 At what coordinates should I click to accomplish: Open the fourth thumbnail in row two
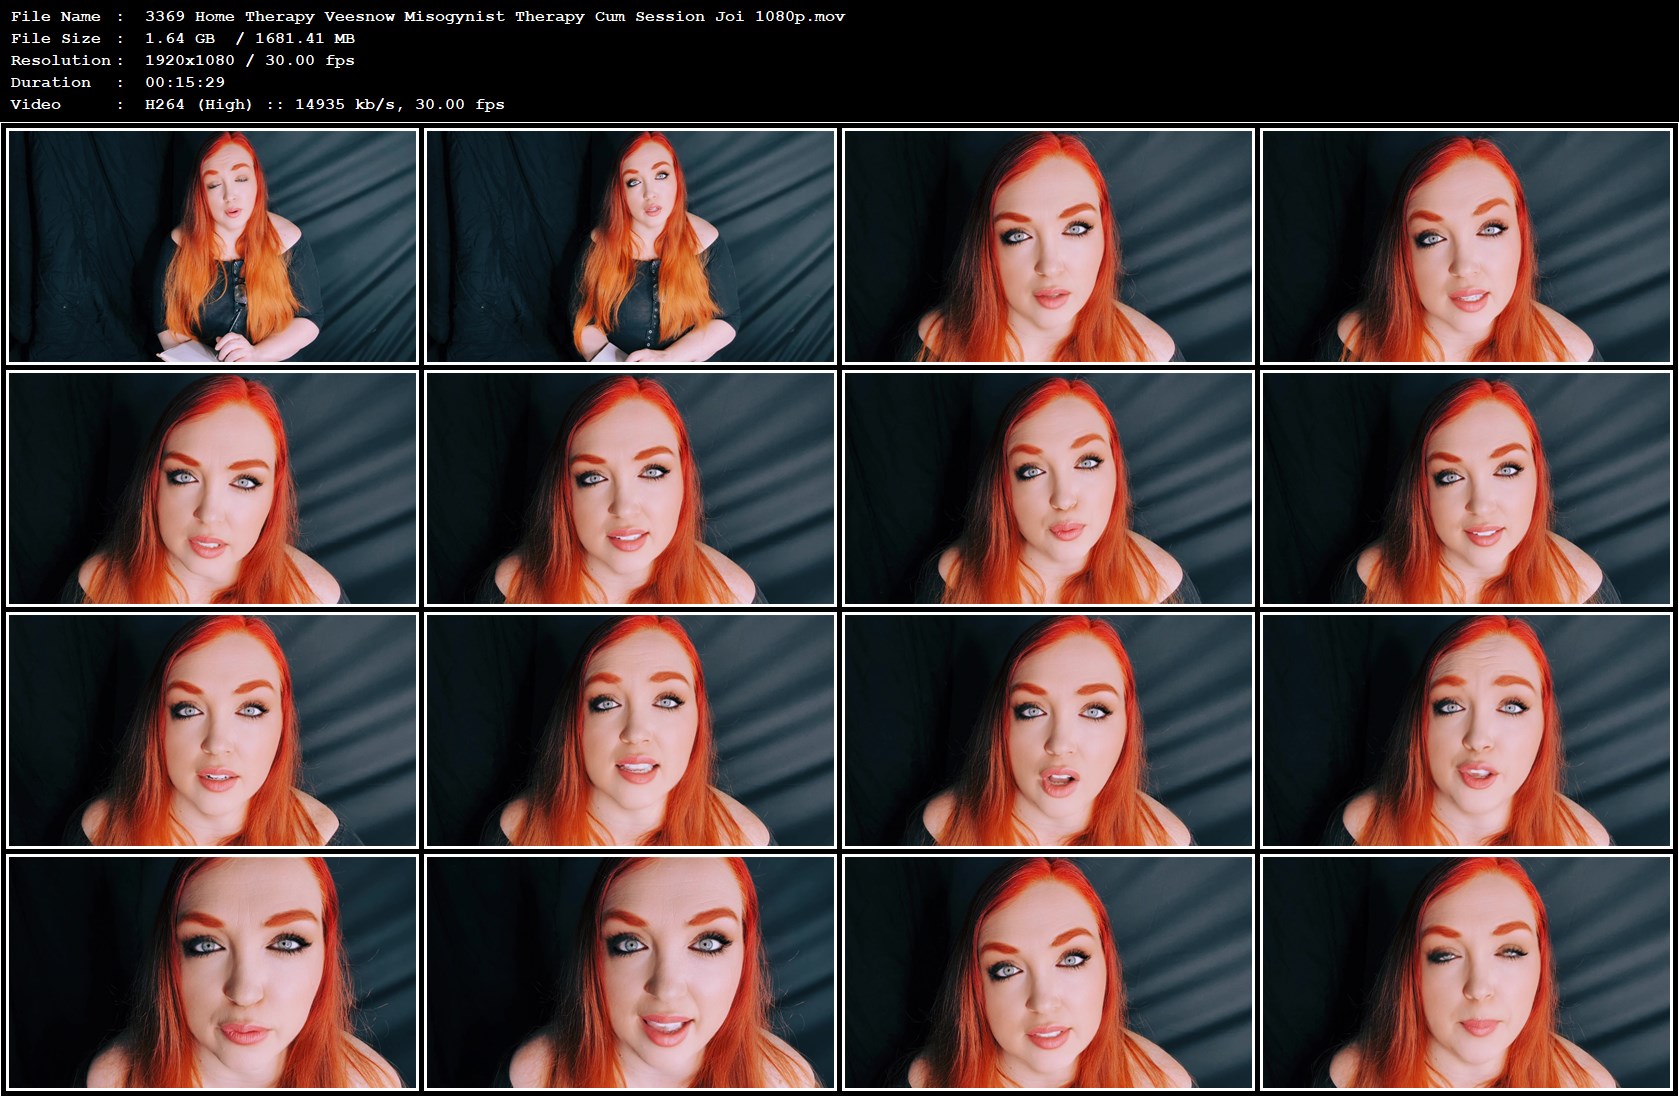pyautogui.click(x=1466, y=488)
